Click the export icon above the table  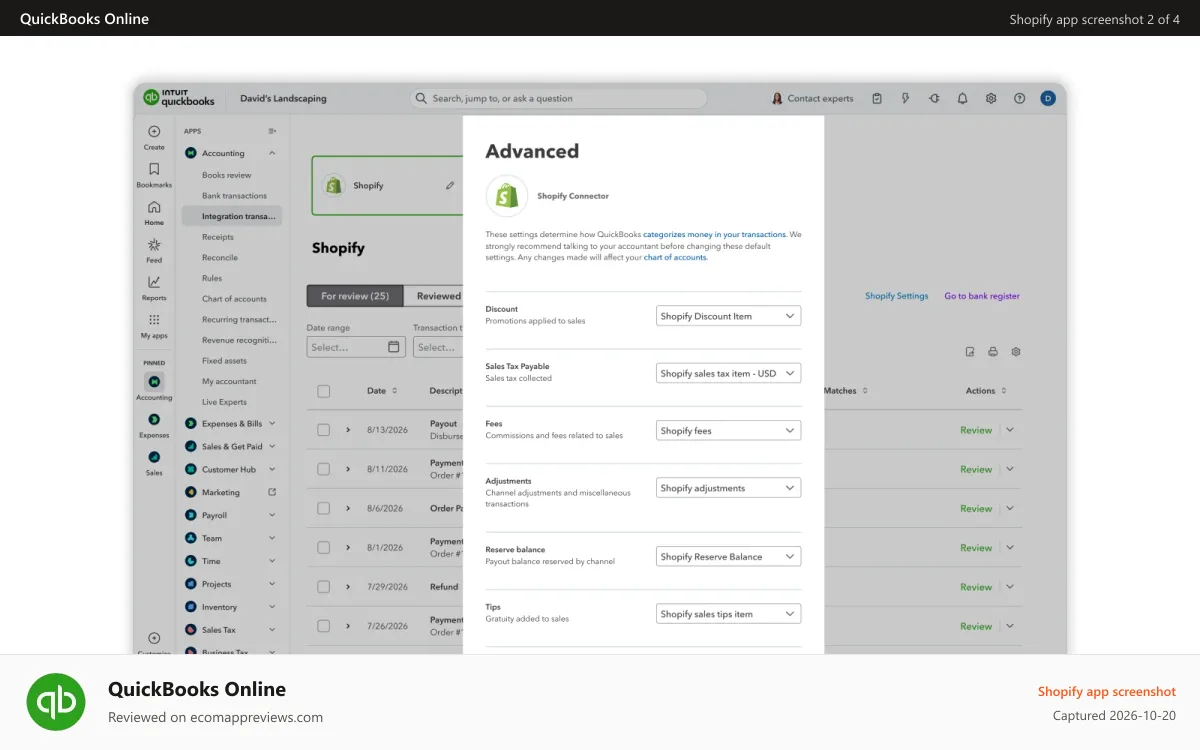pyautogui.click(x=970, y=352)
